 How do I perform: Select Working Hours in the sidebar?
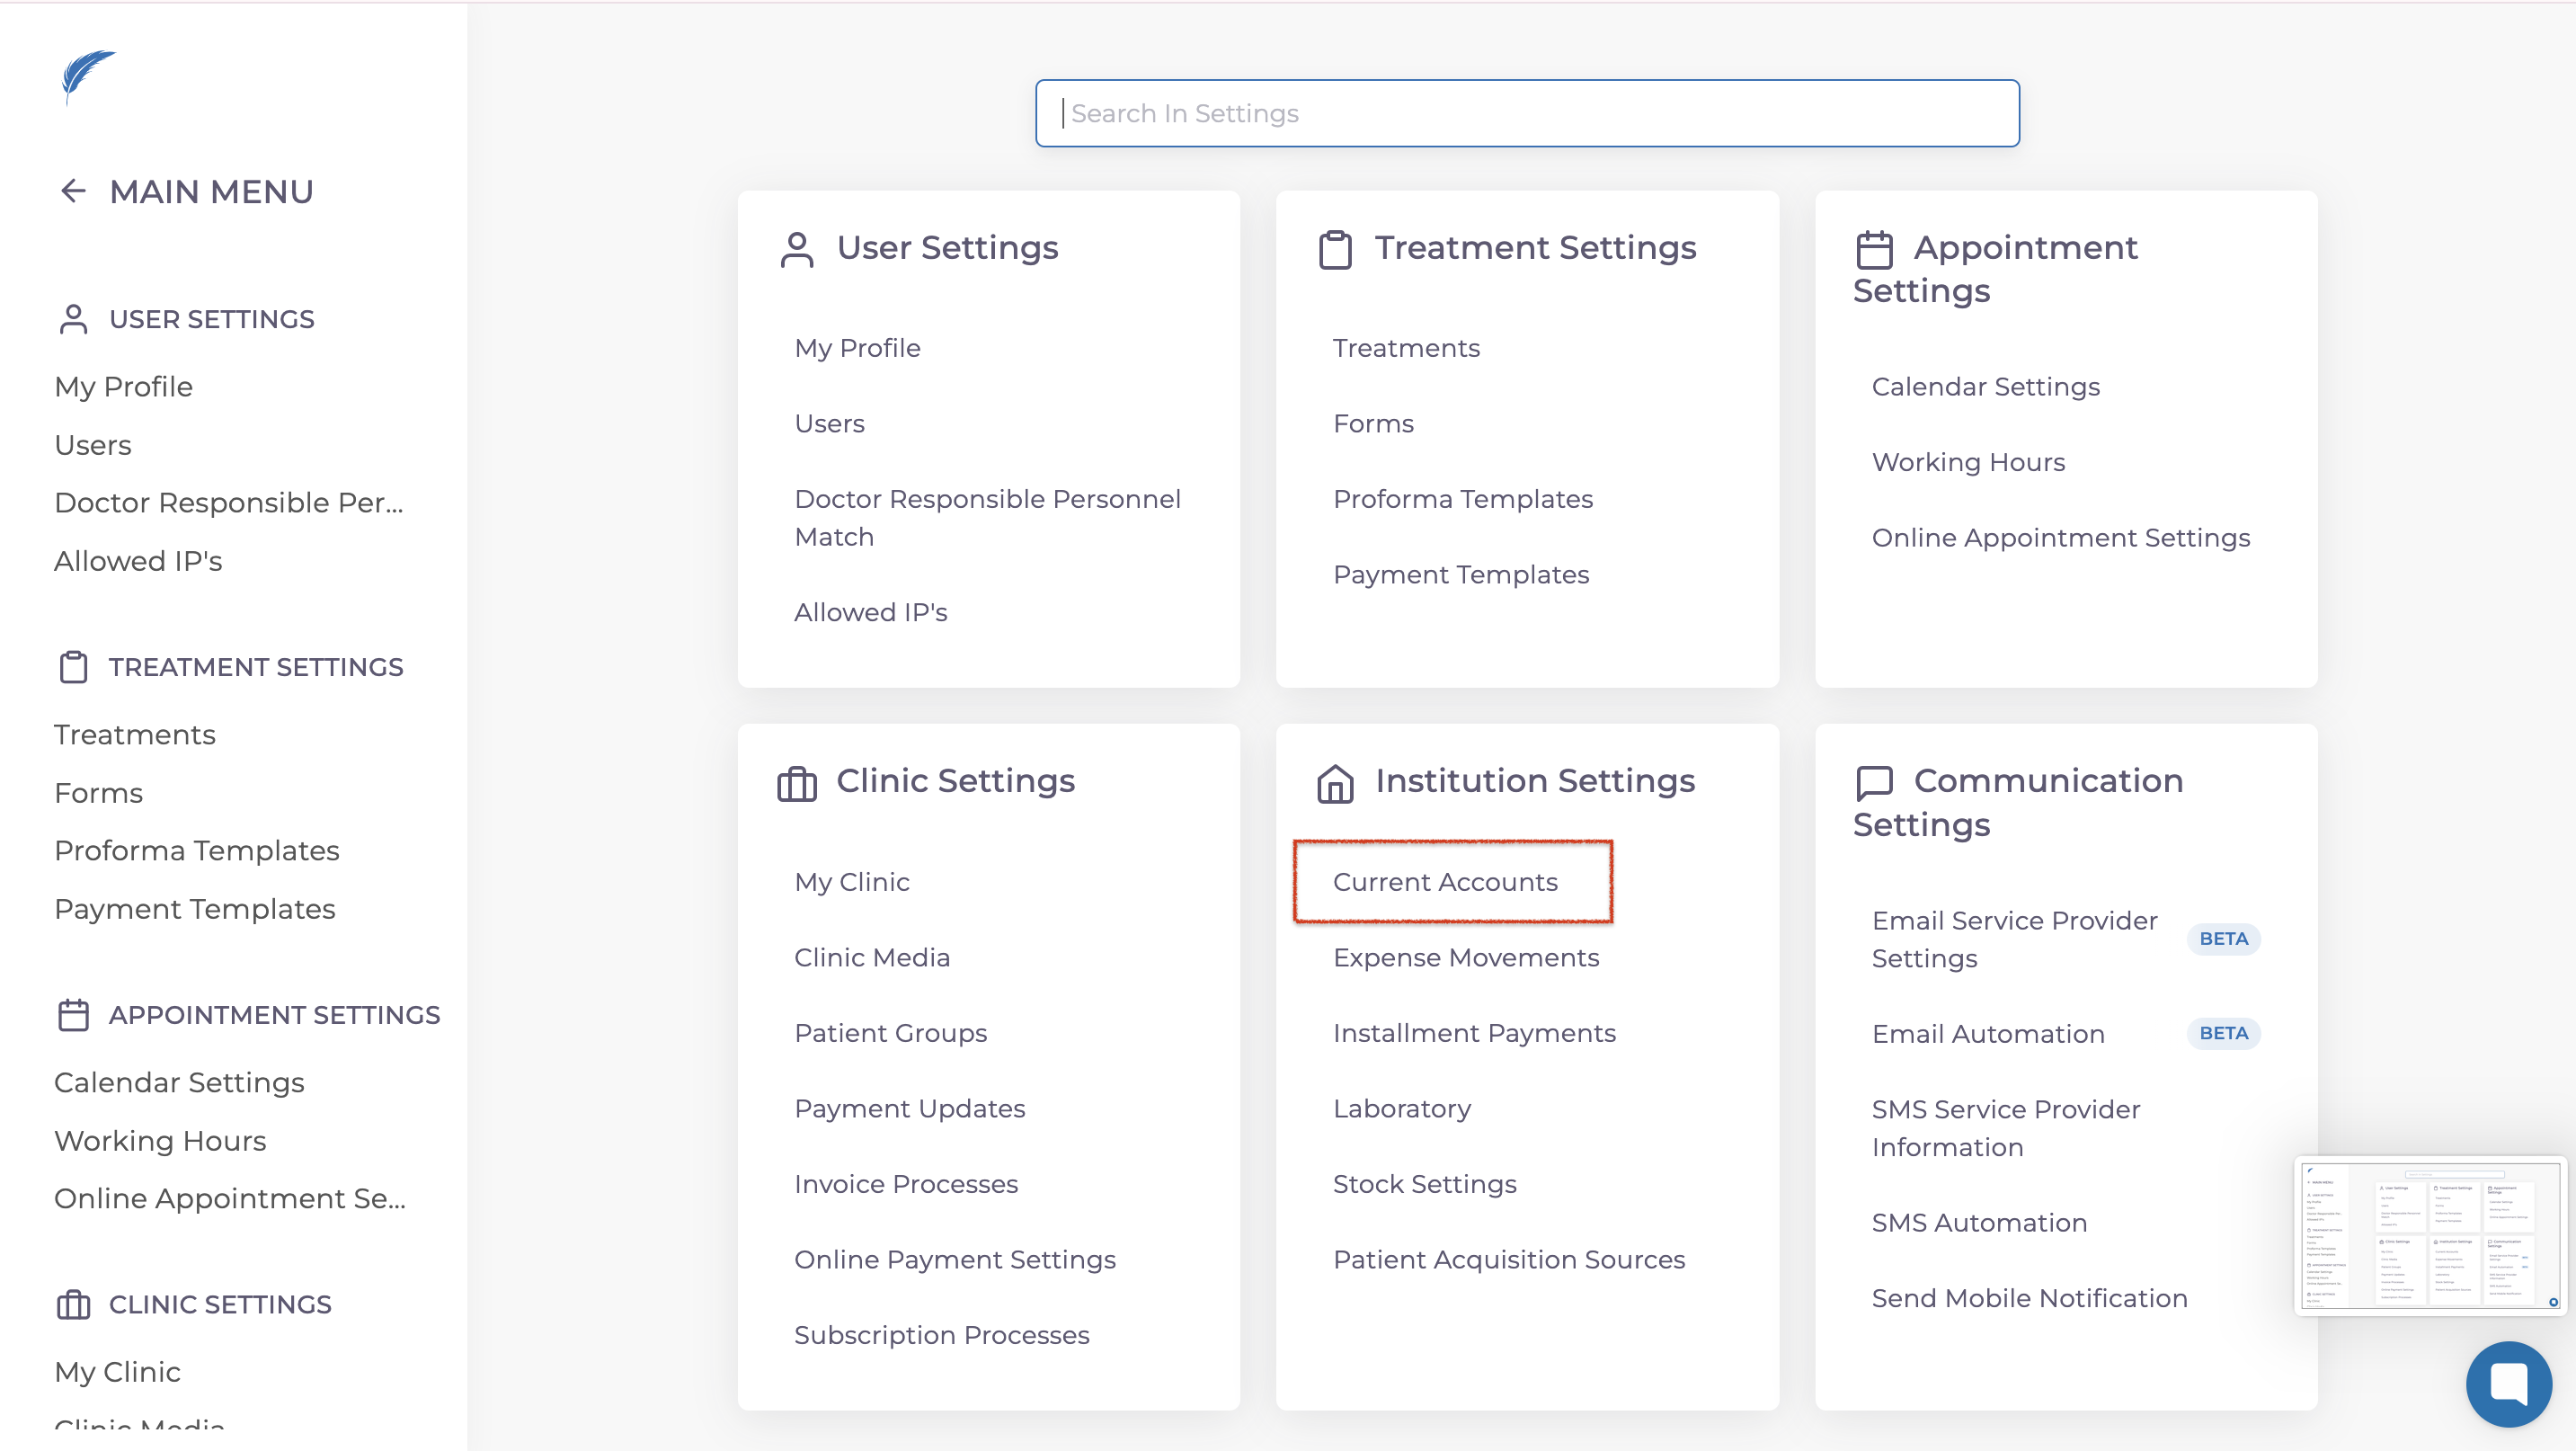click(x=160, y=1141)
